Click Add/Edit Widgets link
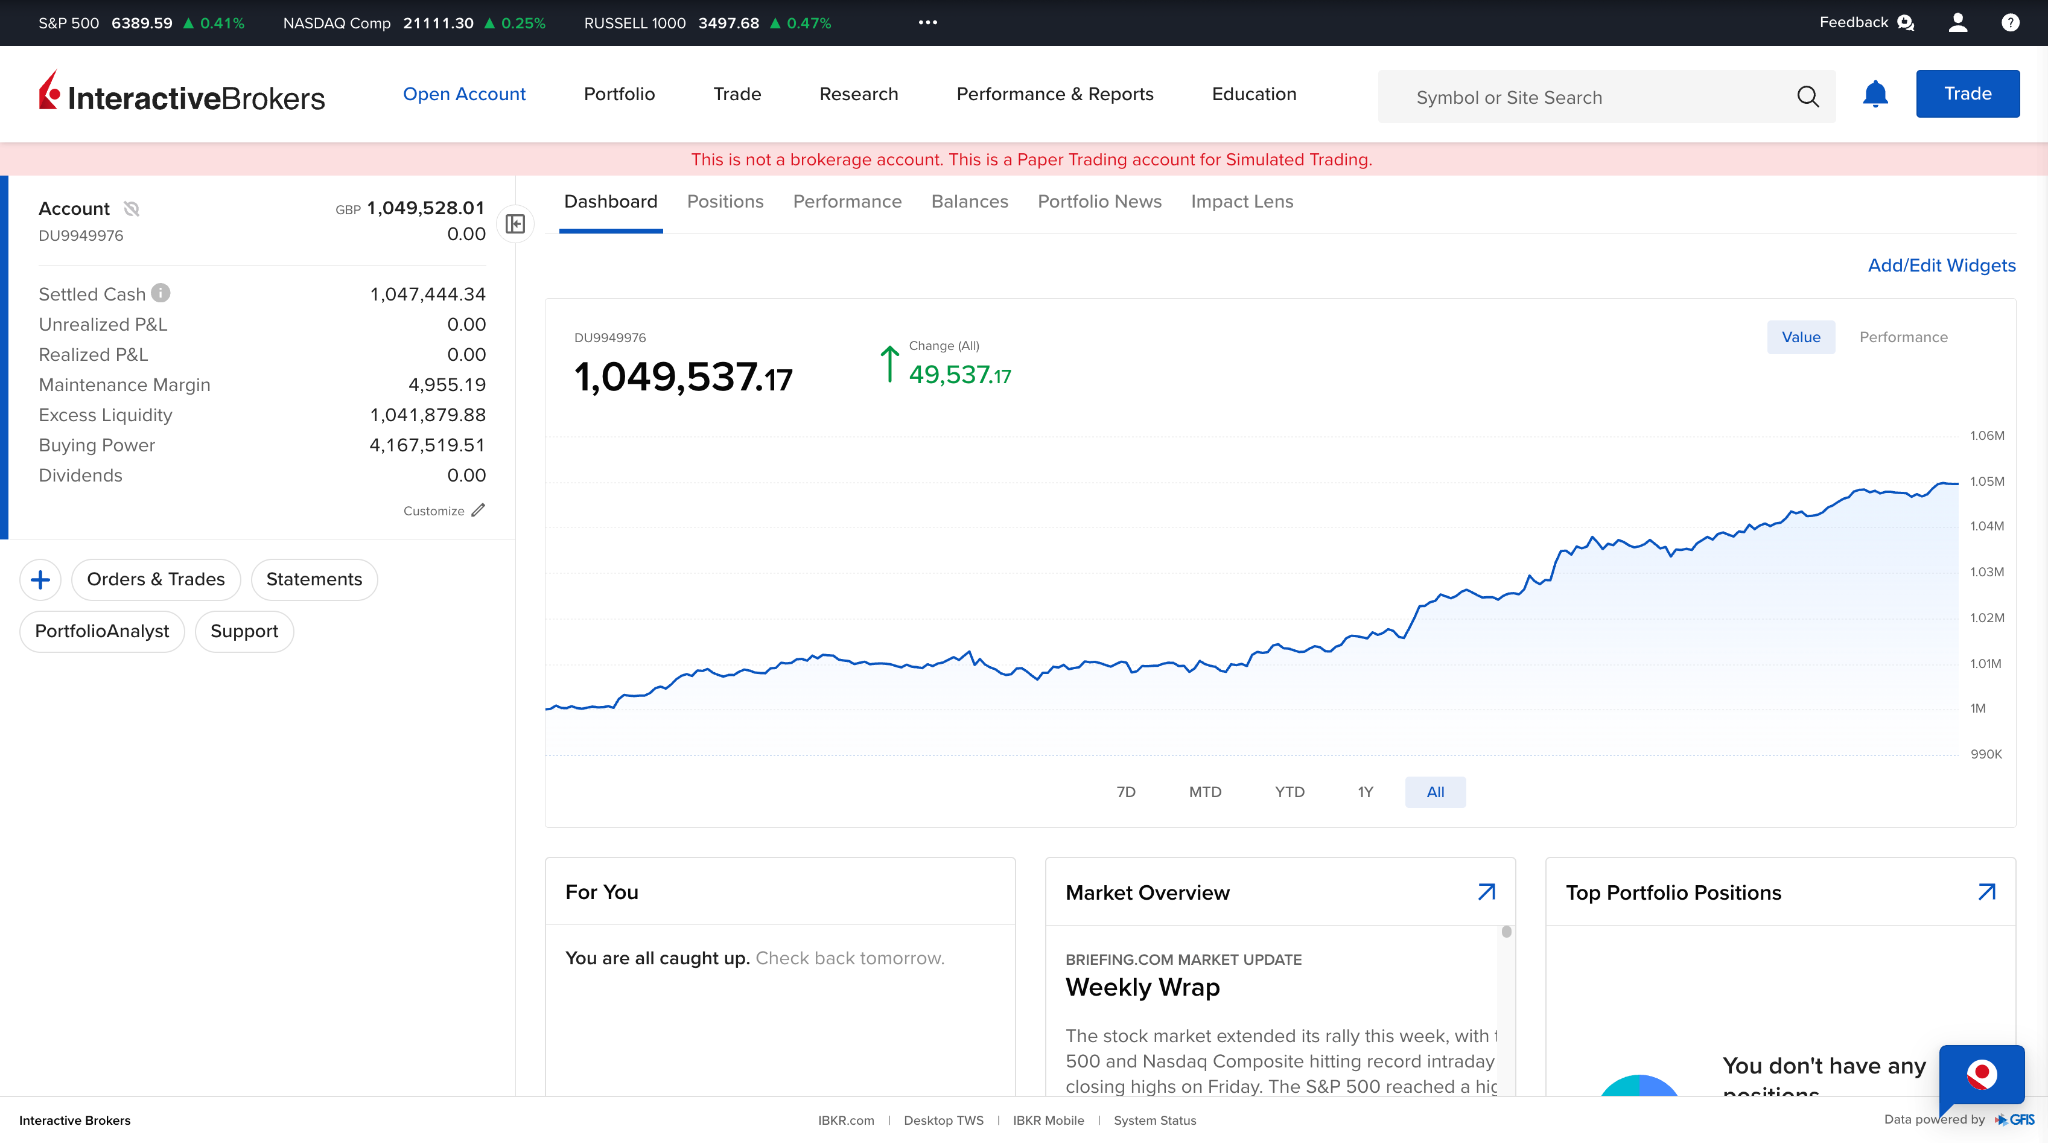The width and height of the screenshot is (2048, 1143). click(x=1942, y=265)
